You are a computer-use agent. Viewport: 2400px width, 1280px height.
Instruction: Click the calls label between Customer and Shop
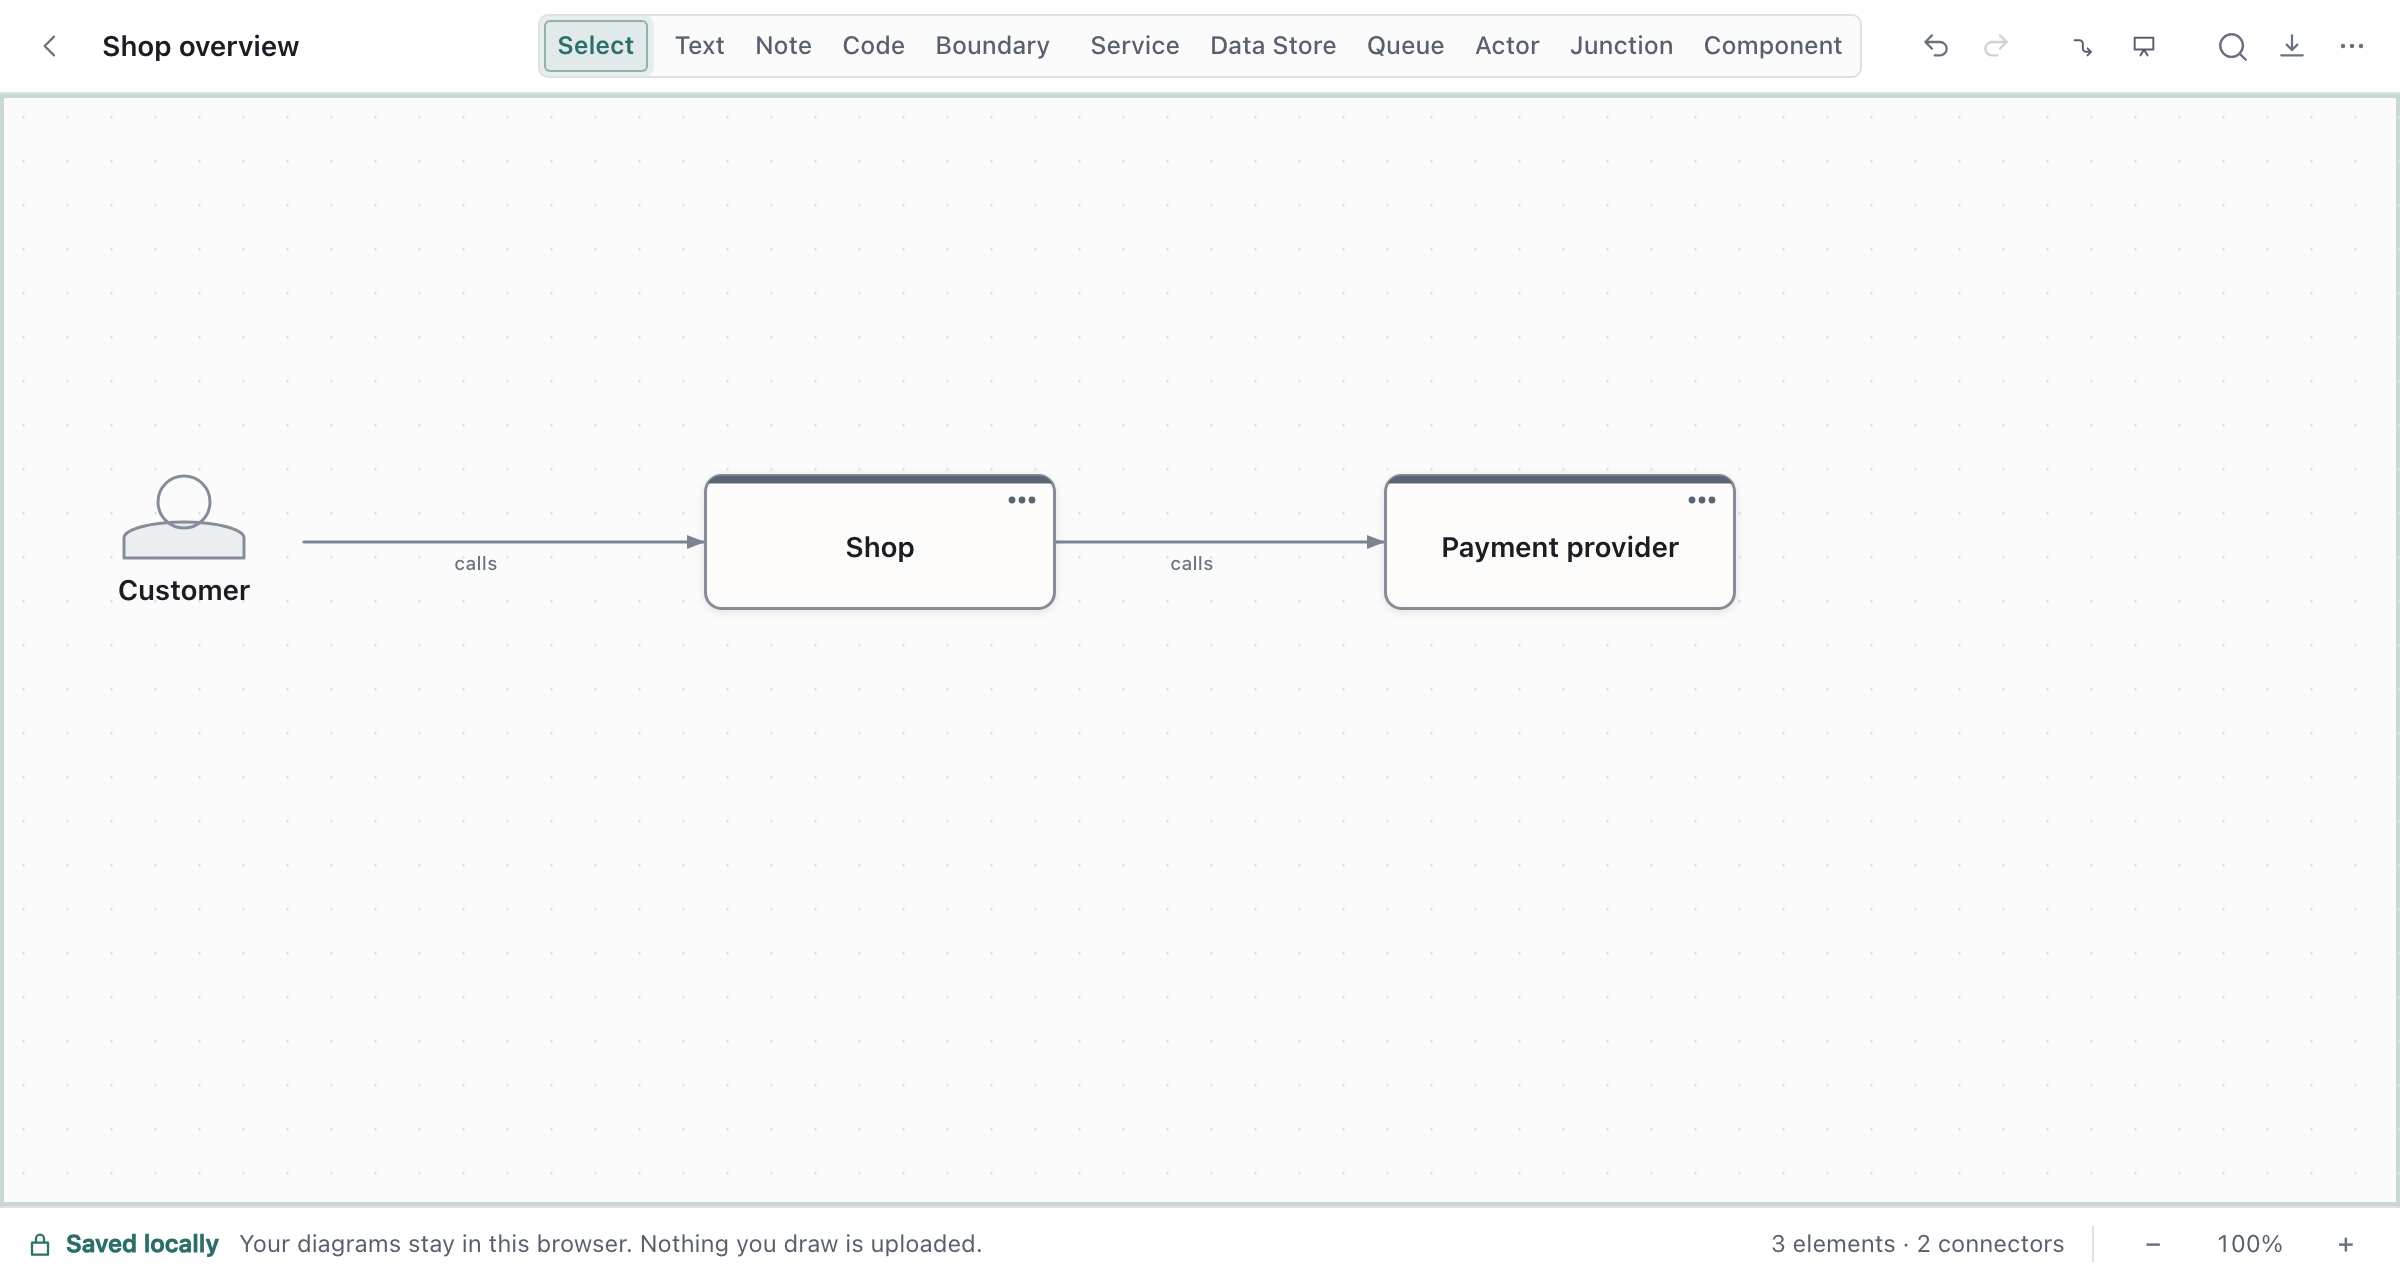point(476,564)
